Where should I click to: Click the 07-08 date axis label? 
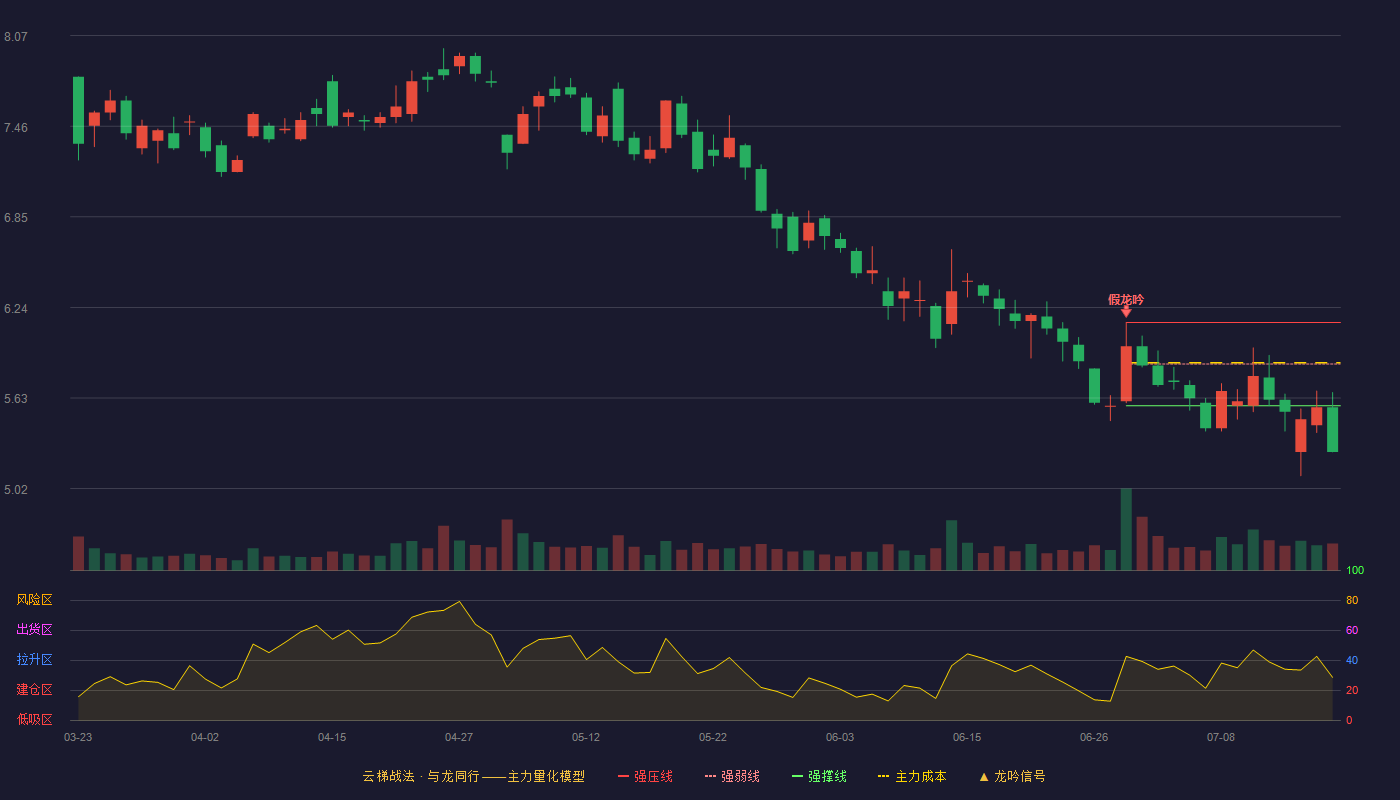tap(1221, 737)
